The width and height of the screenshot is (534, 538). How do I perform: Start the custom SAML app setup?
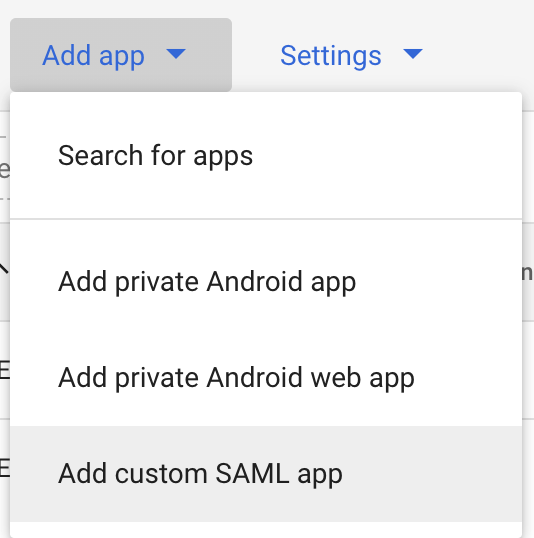pos(266,474)
